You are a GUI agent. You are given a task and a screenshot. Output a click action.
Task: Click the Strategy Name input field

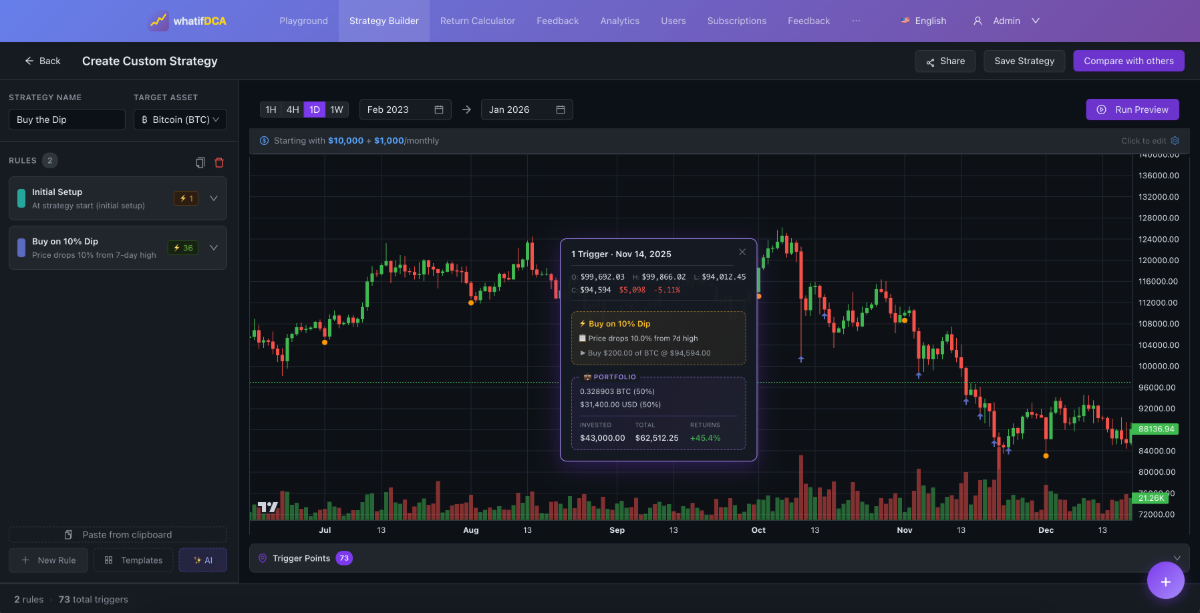point(67,120)
